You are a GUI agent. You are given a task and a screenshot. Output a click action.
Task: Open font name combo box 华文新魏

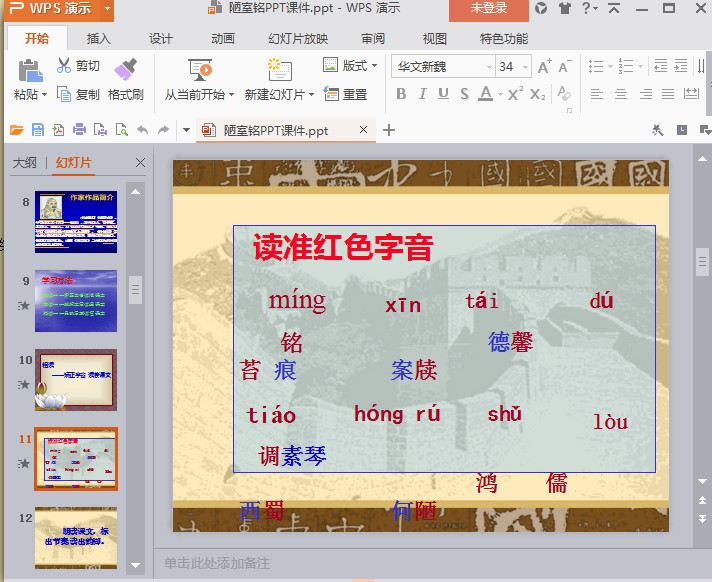click(x=443, y=67)
